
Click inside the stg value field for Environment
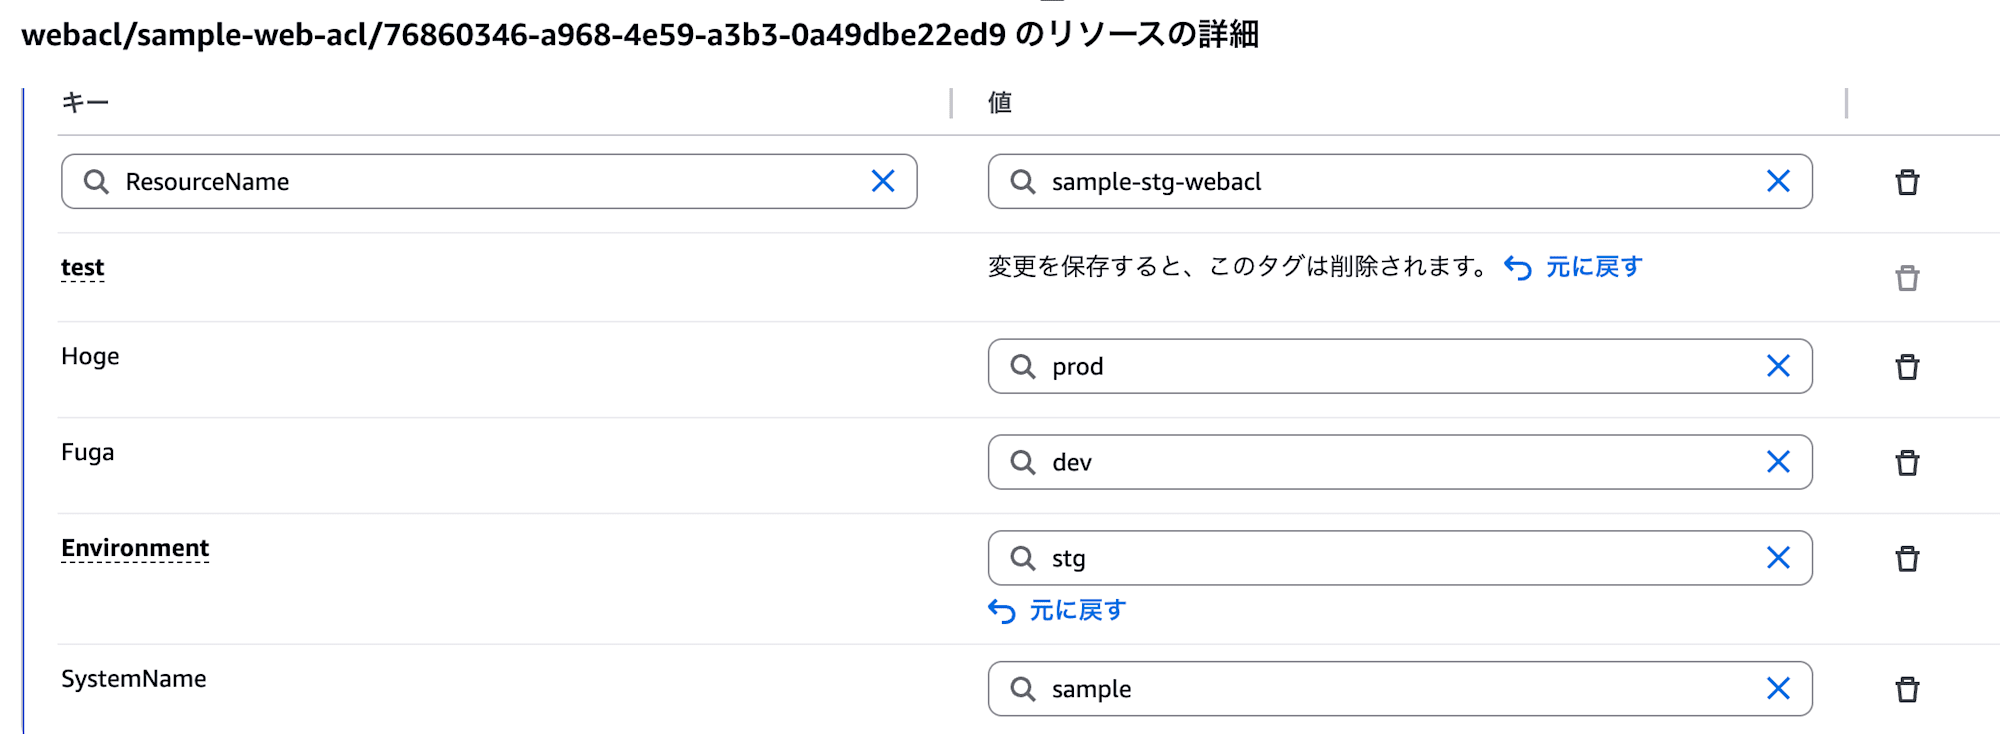click(1350, 557)
